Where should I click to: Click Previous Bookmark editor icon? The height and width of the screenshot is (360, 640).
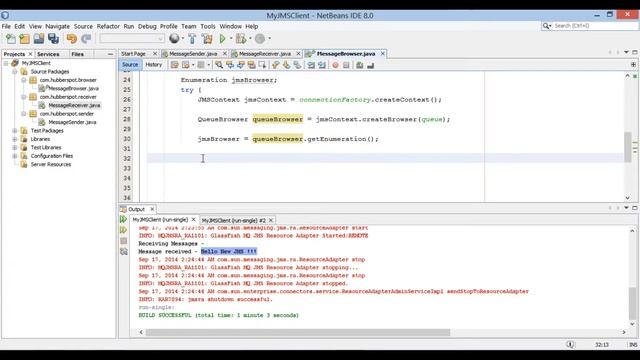276,65
